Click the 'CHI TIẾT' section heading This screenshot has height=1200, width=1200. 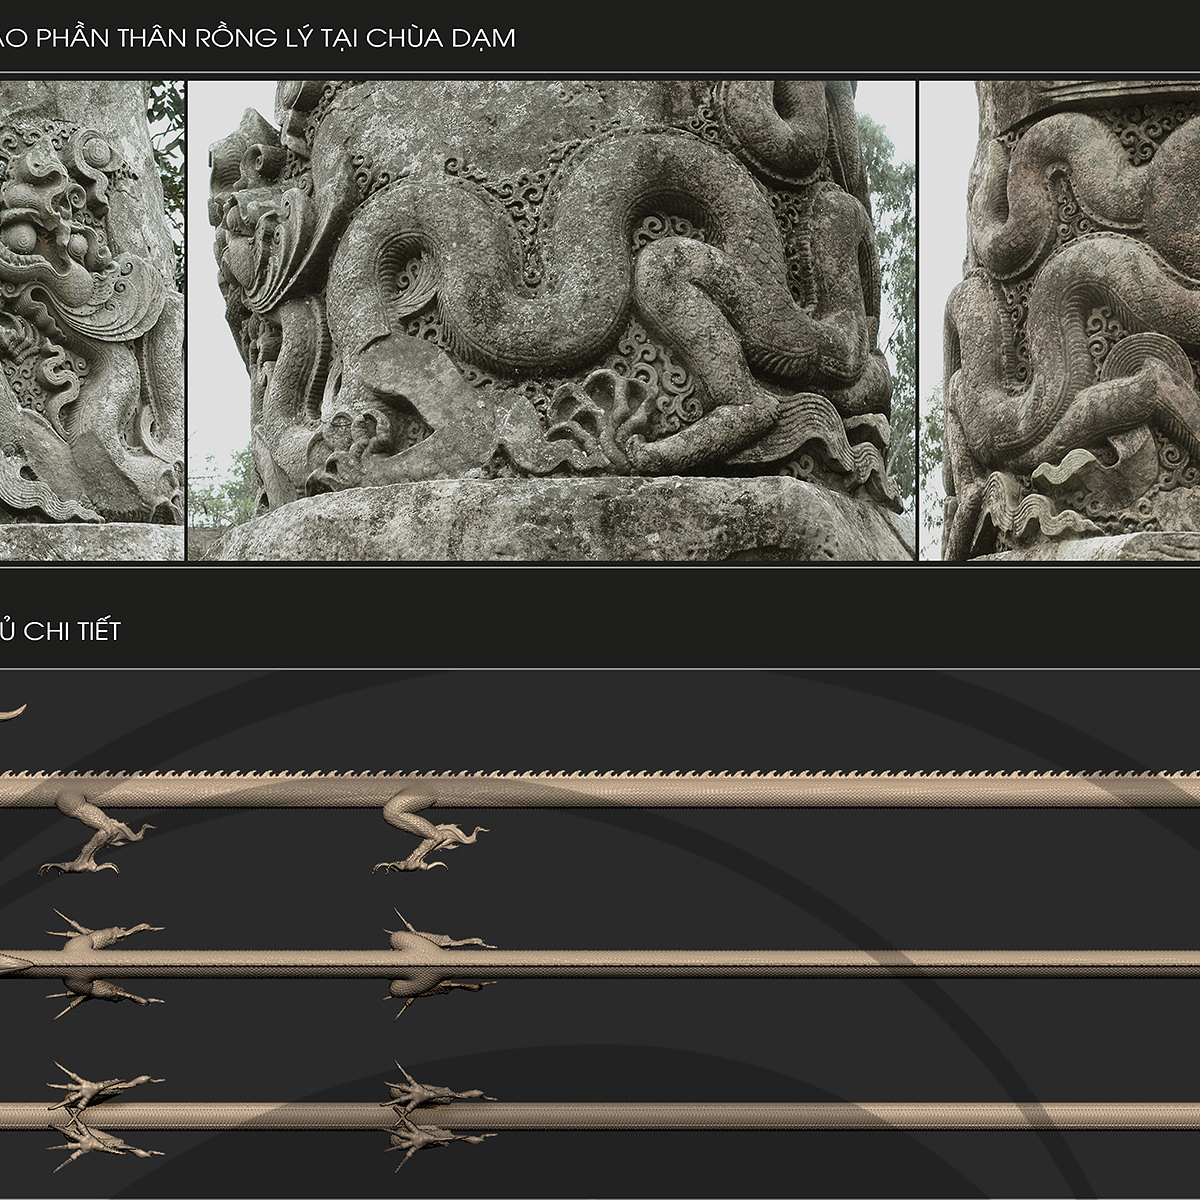59,631
